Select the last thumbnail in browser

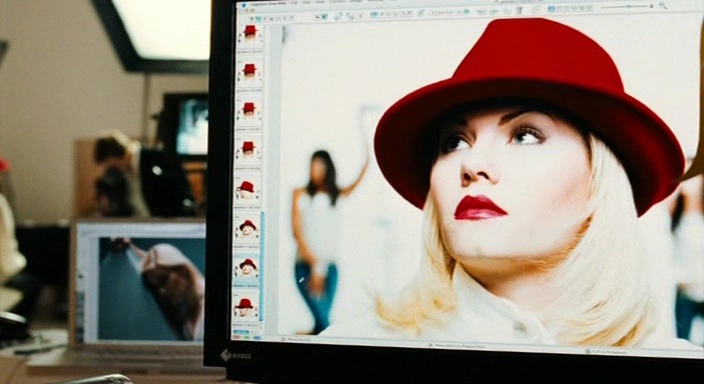[245, 308]
